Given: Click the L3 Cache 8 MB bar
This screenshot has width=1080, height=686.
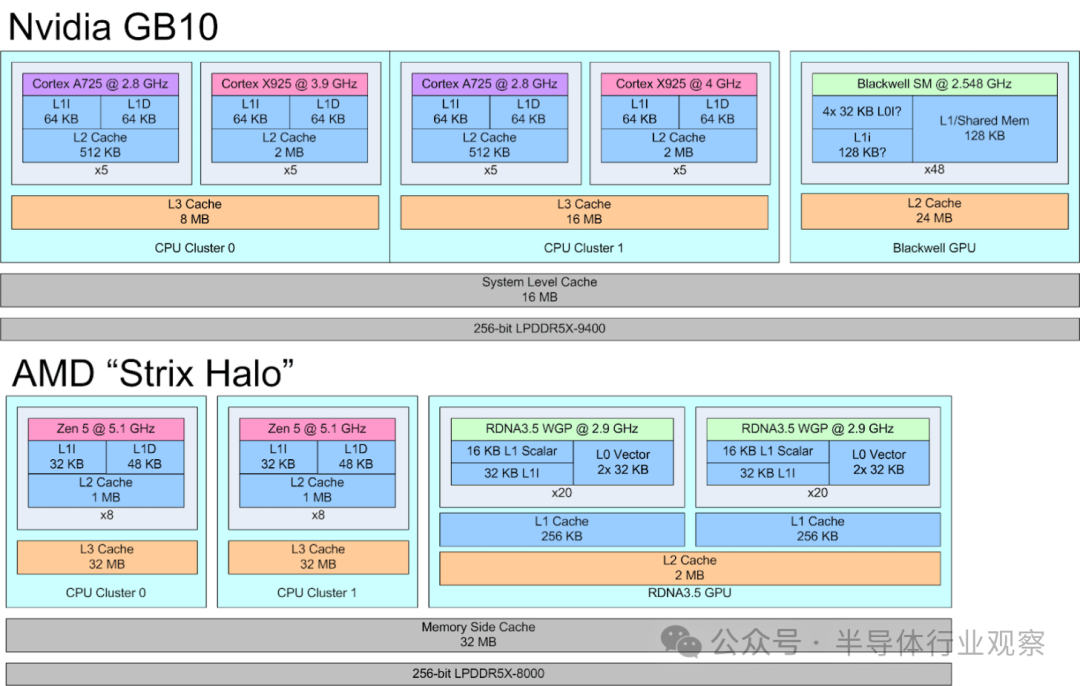Looking at the screenshot, I should (x=194, y=211).
